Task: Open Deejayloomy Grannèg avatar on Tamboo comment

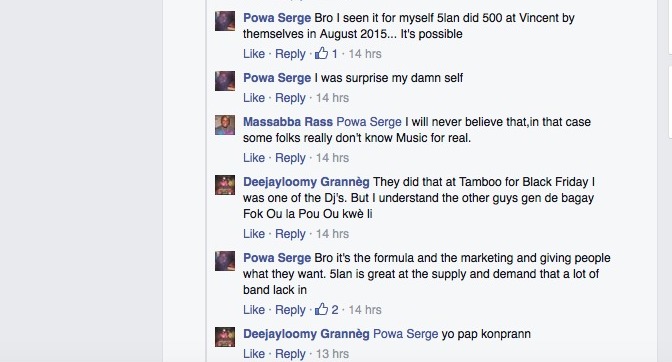Action: (225, 185)
